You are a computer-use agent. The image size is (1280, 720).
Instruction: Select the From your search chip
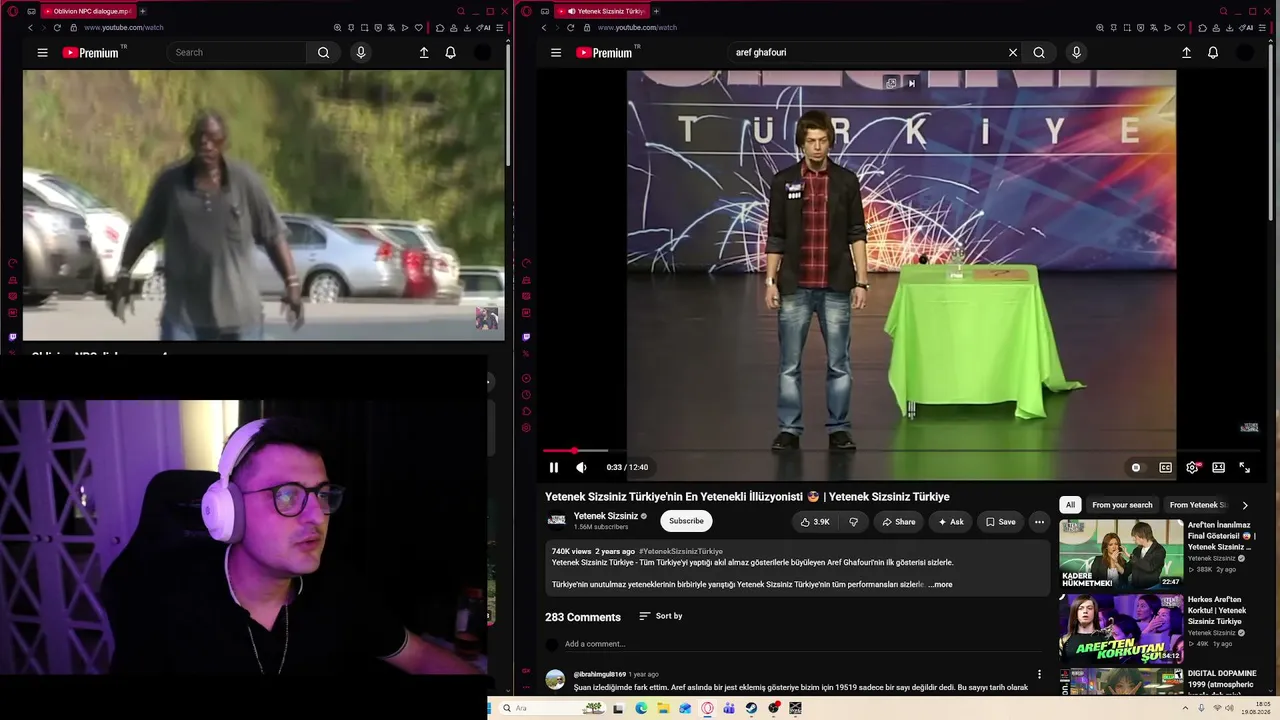coord(1122,505)
